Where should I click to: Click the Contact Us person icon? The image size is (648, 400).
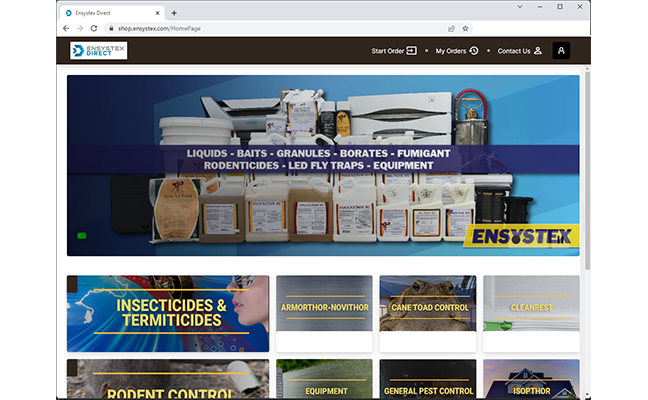(x=538, y=50)
